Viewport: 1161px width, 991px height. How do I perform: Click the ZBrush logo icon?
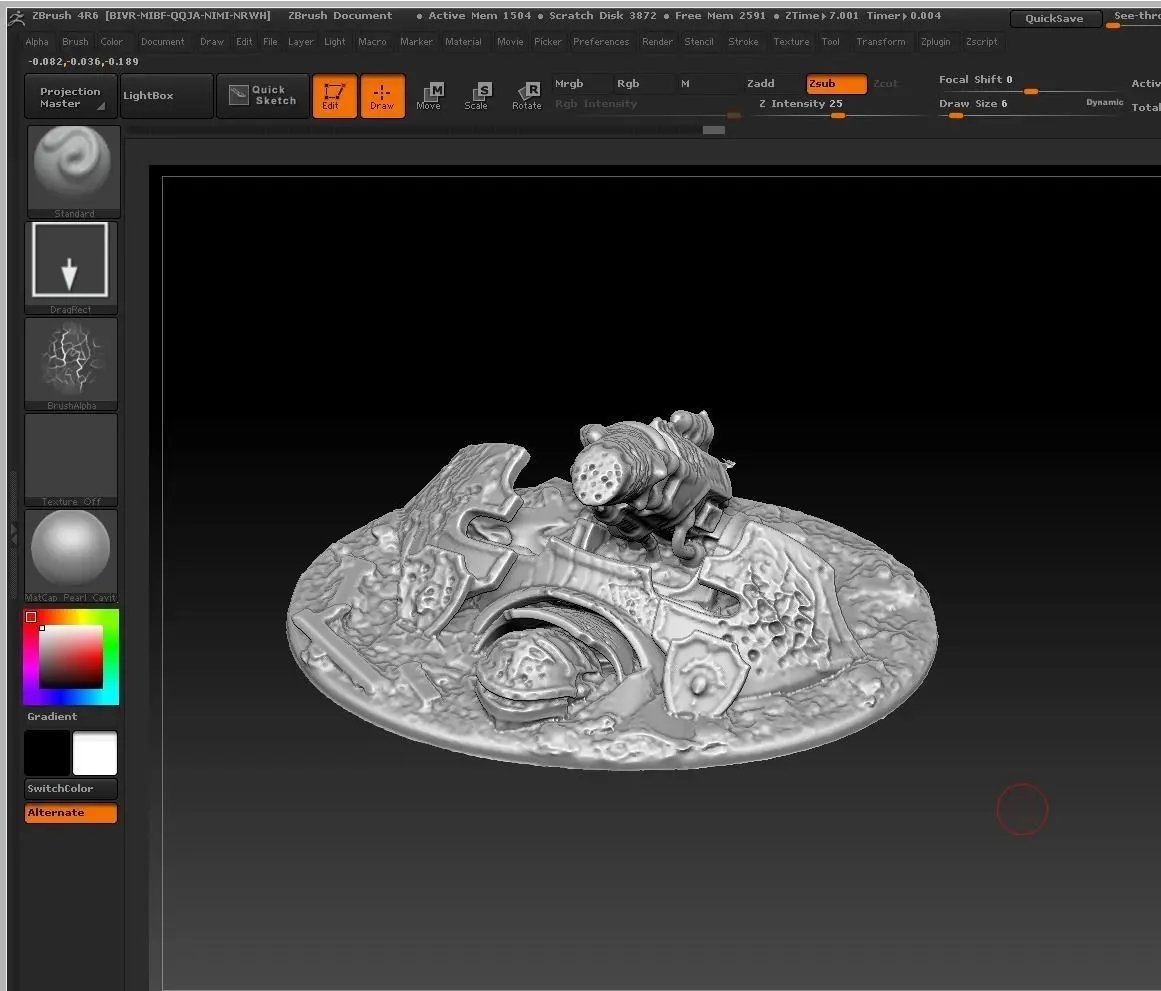16,17
